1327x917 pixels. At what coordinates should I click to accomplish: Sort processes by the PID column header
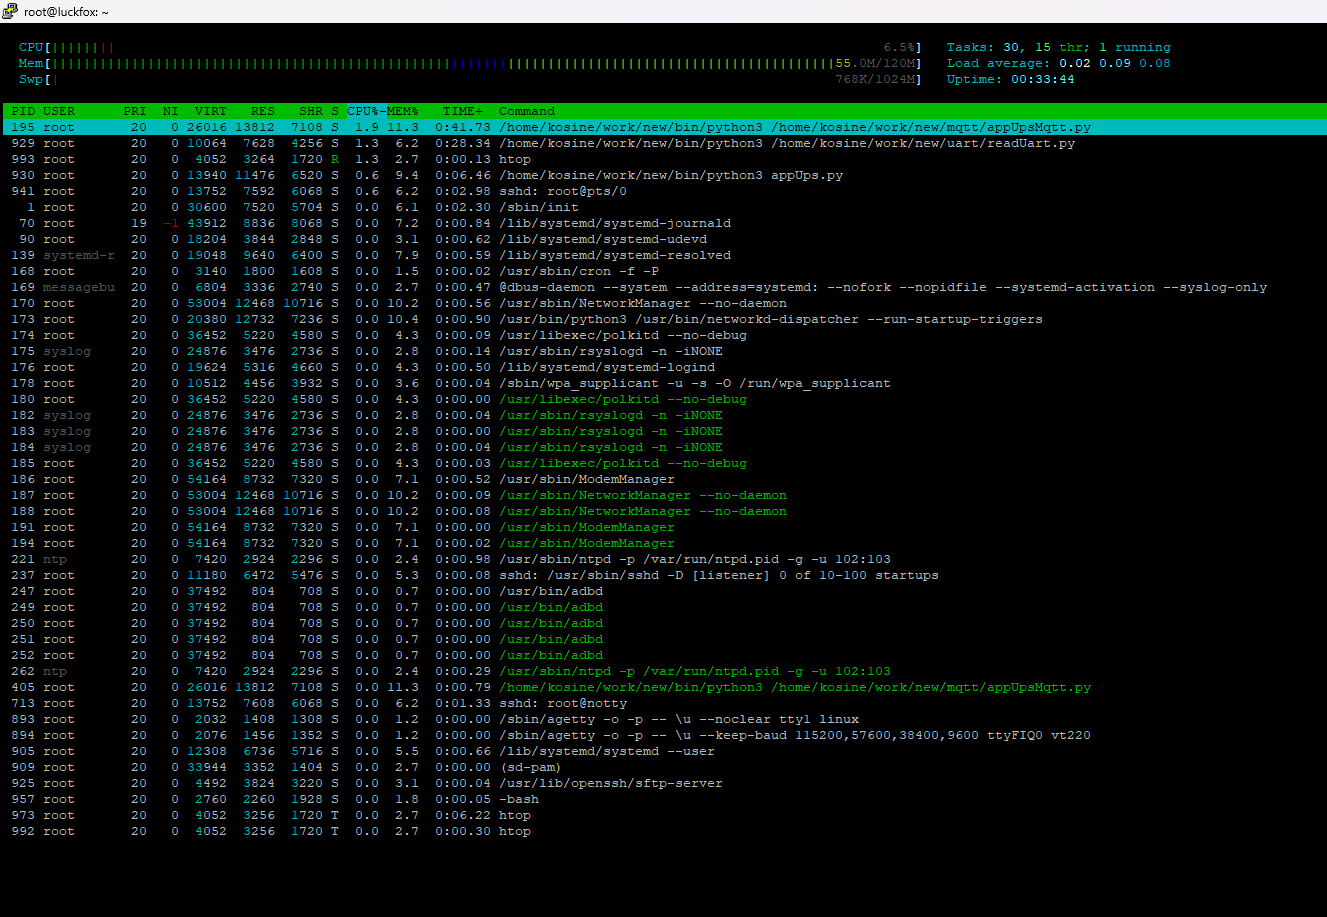tap(22, 111)
